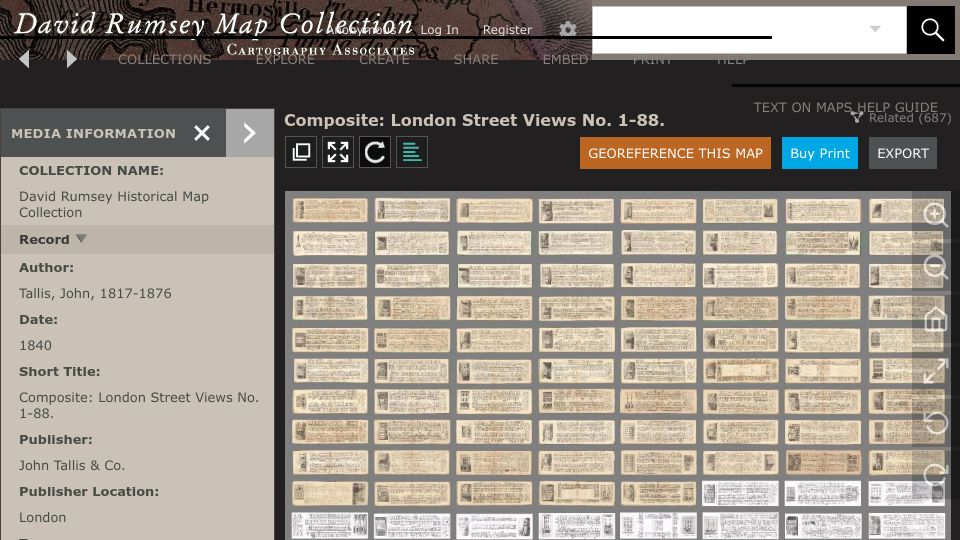Screen dimensions: 960x540
Task: Open the Related (687) filter
Action: tap(901, 118)
